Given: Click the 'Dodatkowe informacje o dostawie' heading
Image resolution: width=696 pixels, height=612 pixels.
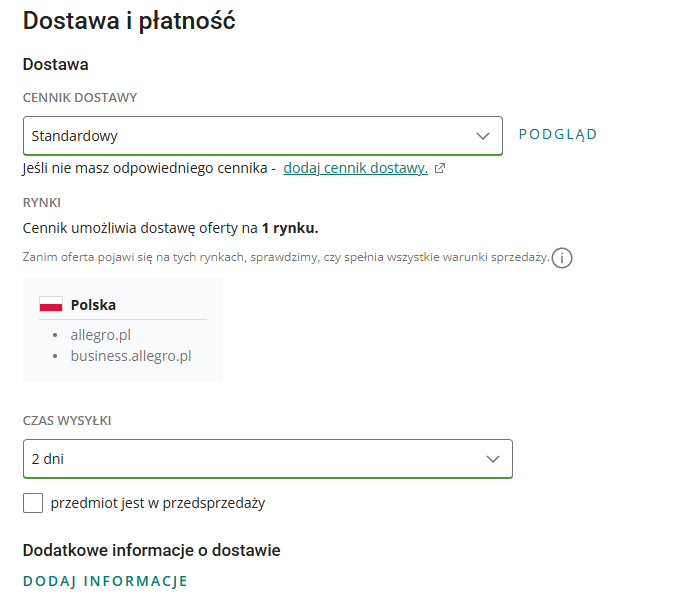Looking at the screenshot, I should [x=151, y=550].
